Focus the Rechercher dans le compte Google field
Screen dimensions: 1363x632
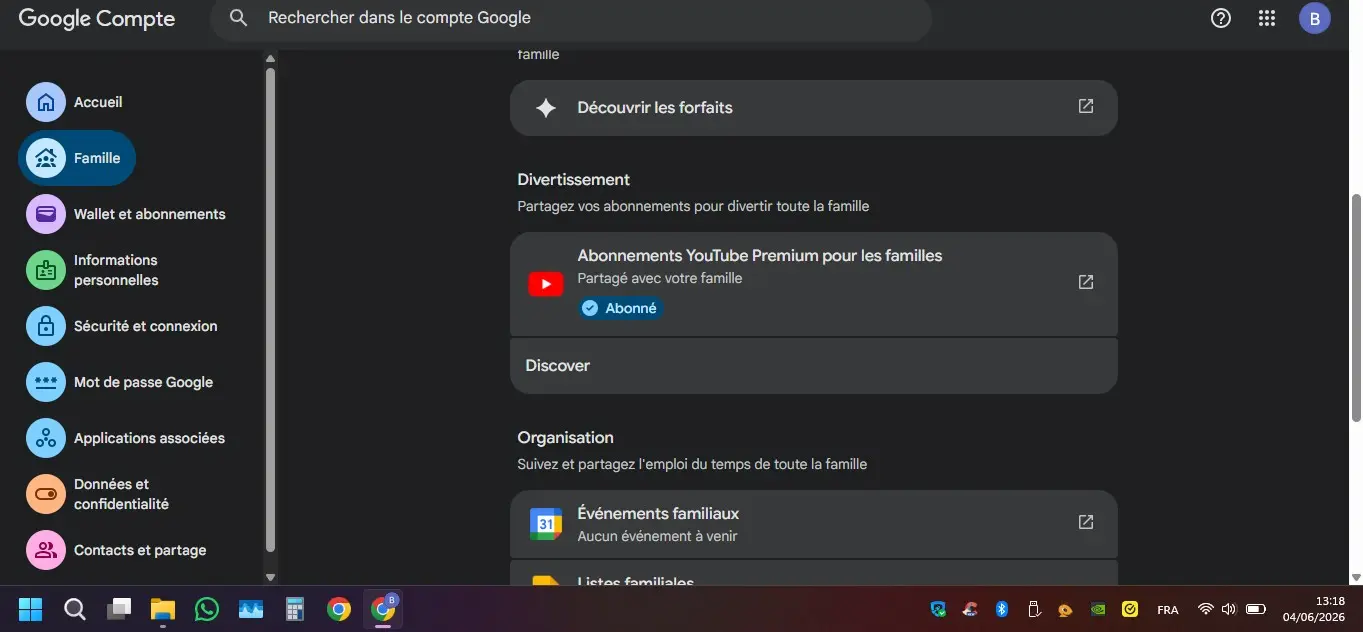(571, 18)
